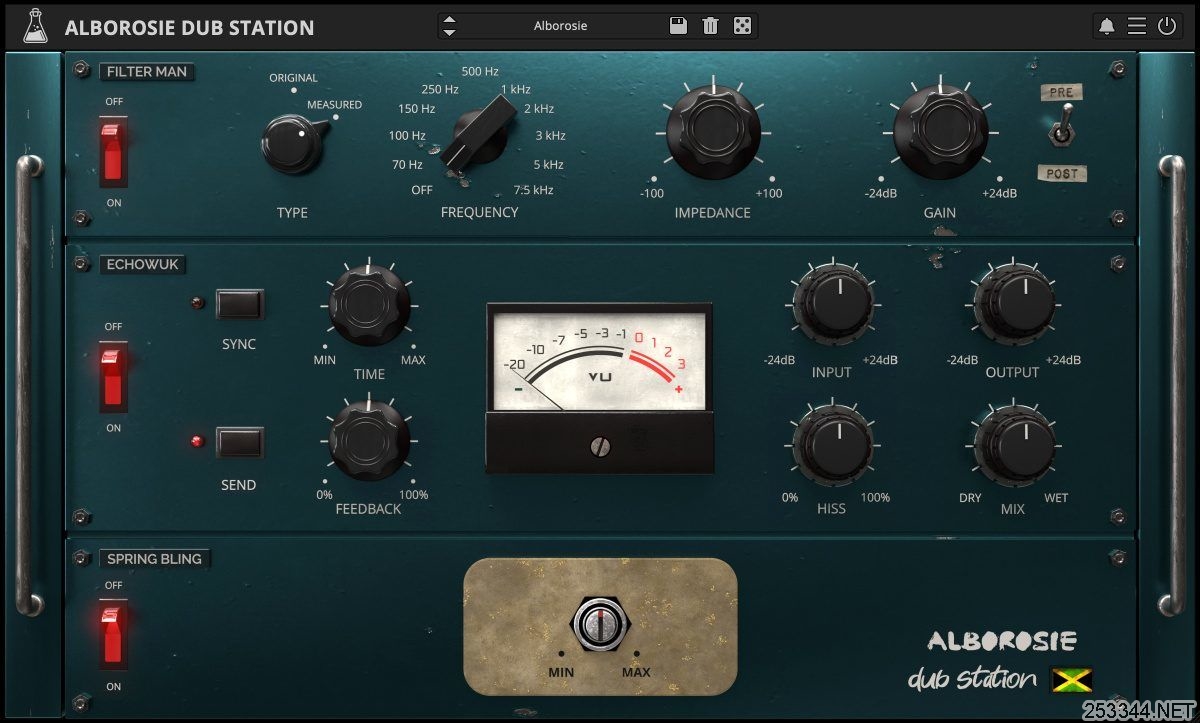1200x723 pixels.
Task: Click the IMPEDANCE knob
Action: pos(712,131)
